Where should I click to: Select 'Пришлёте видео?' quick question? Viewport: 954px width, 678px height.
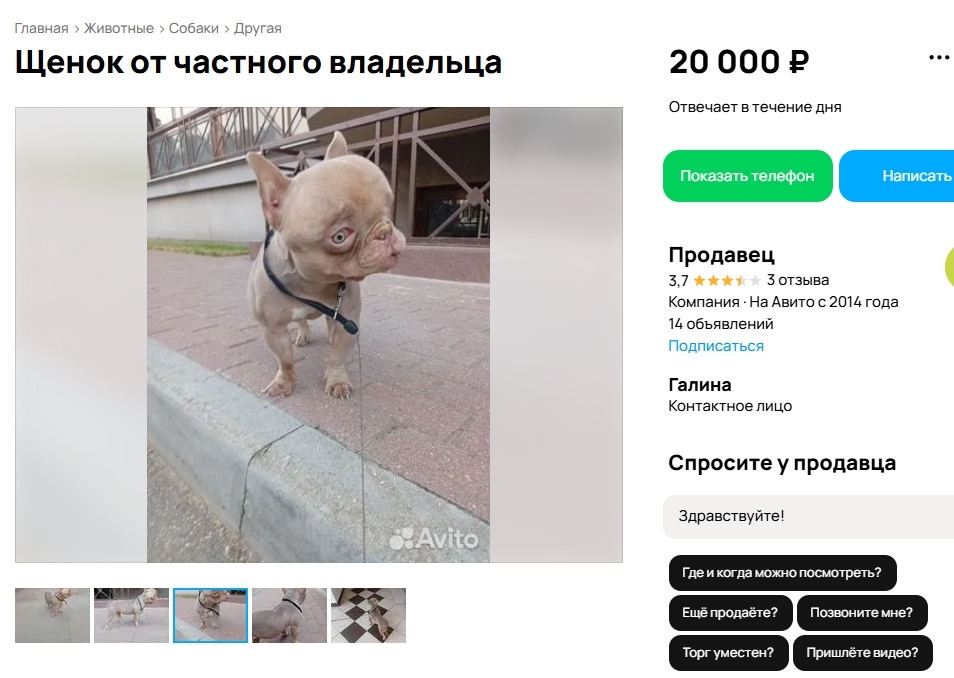[862, 652]
